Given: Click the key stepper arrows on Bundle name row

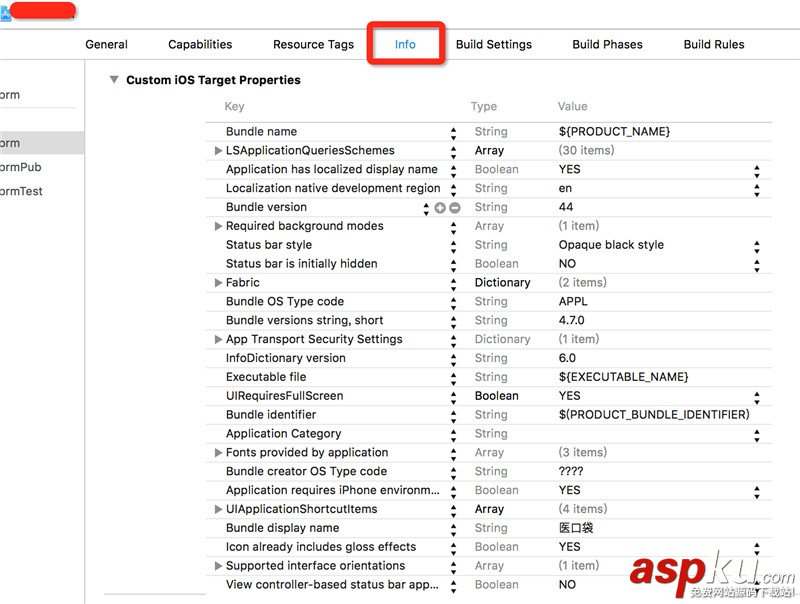Looking at the screenshot, I should point(453,132).
